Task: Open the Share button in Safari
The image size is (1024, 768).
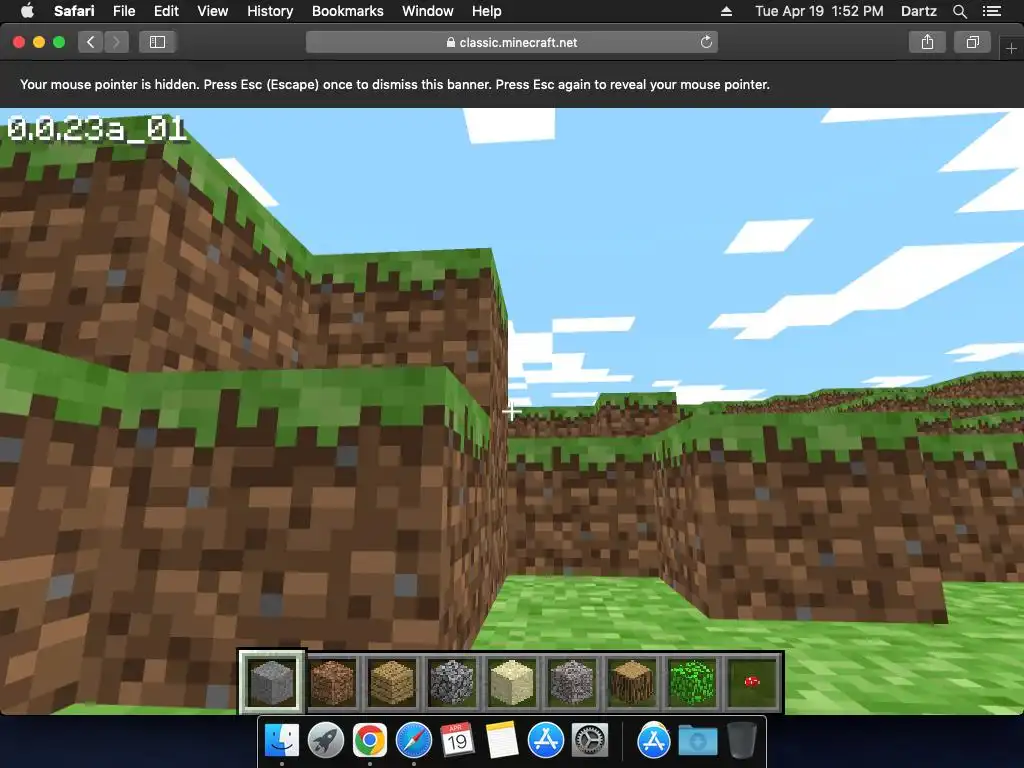Action: pos(927,42)
